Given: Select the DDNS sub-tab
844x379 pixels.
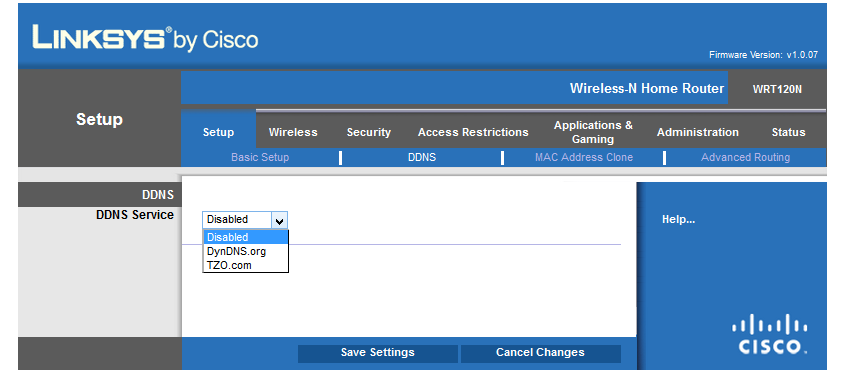Looking at the screenshot, I should [422, 158].
